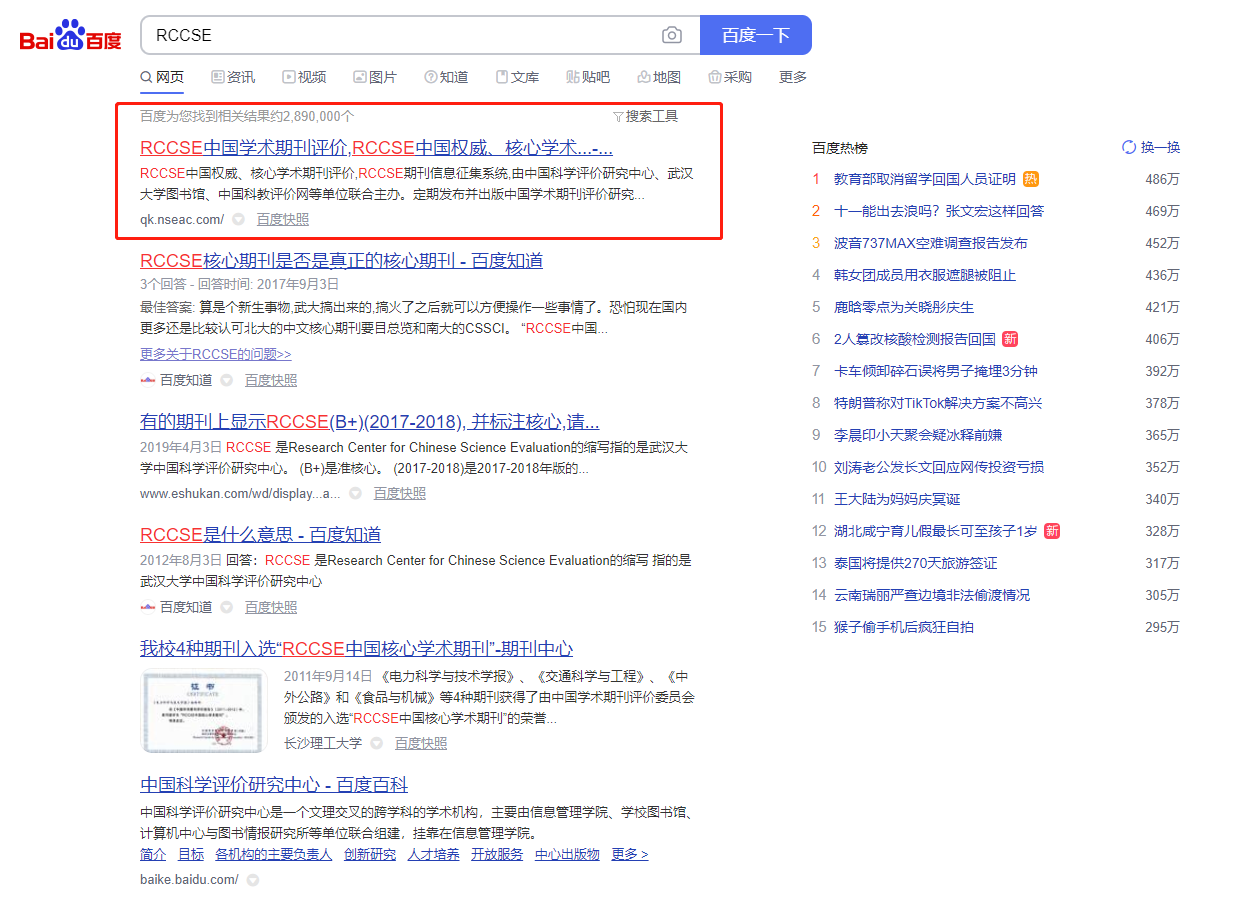Open RCCSE核心期刊是否是真正的核心期刊 result
1251x909 pixels.
point(341,261)
